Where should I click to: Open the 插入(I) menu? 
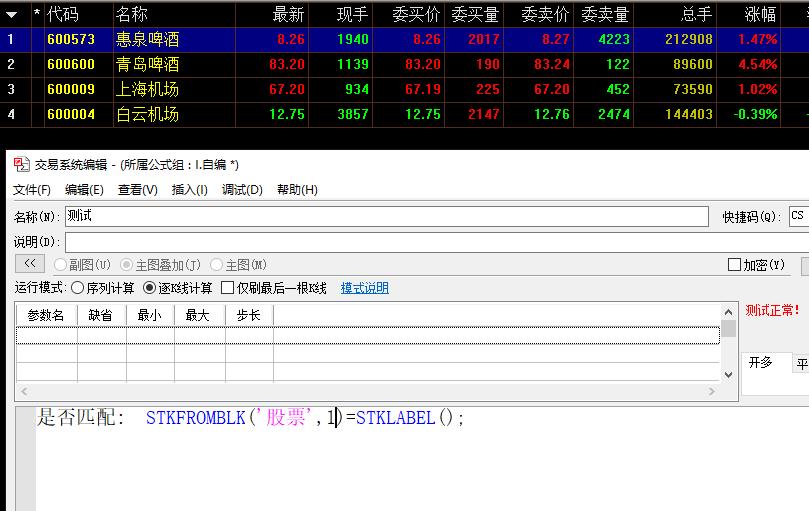[189, 190]
